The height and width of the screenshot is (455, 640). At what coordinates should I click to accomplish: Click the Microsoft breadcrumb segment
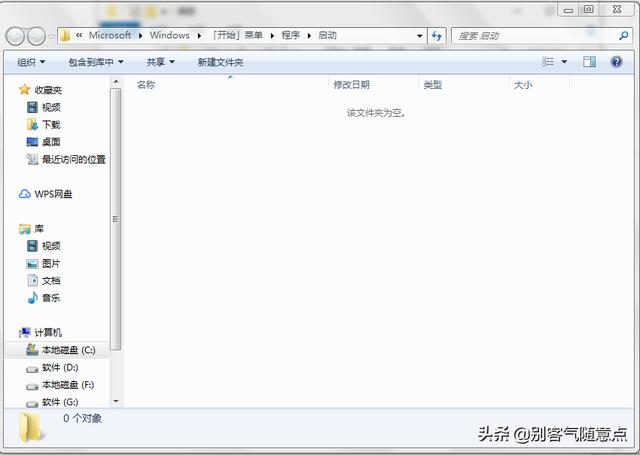[110, 35]
